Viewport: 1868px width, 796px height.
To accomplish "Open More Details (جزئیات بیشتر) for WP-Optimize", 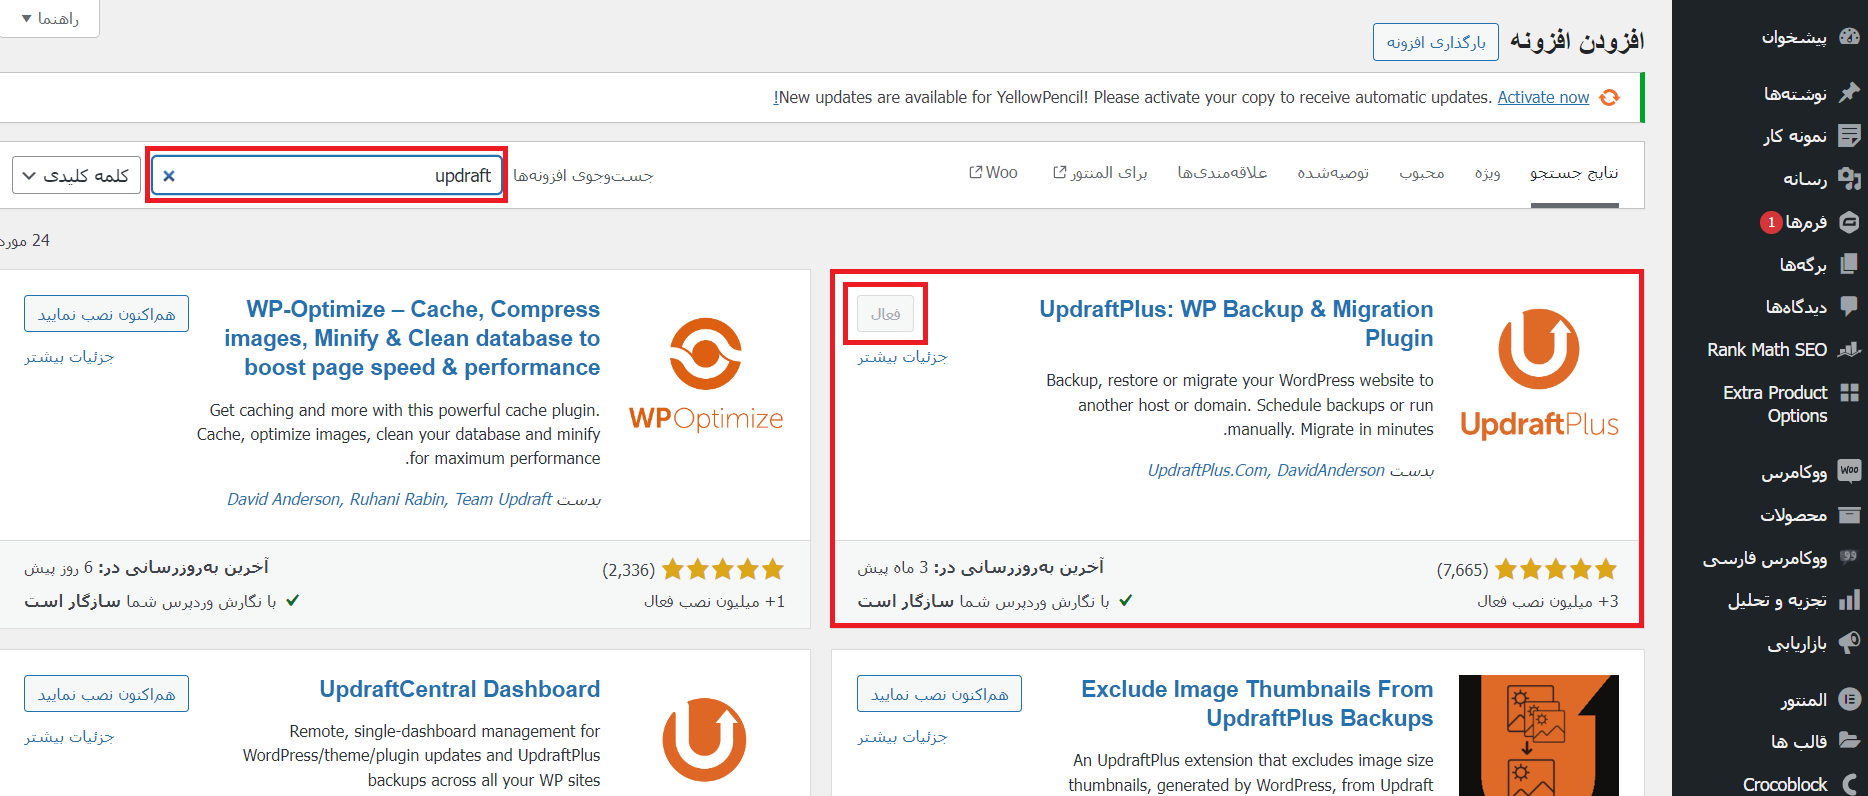I will click(69, 357).
